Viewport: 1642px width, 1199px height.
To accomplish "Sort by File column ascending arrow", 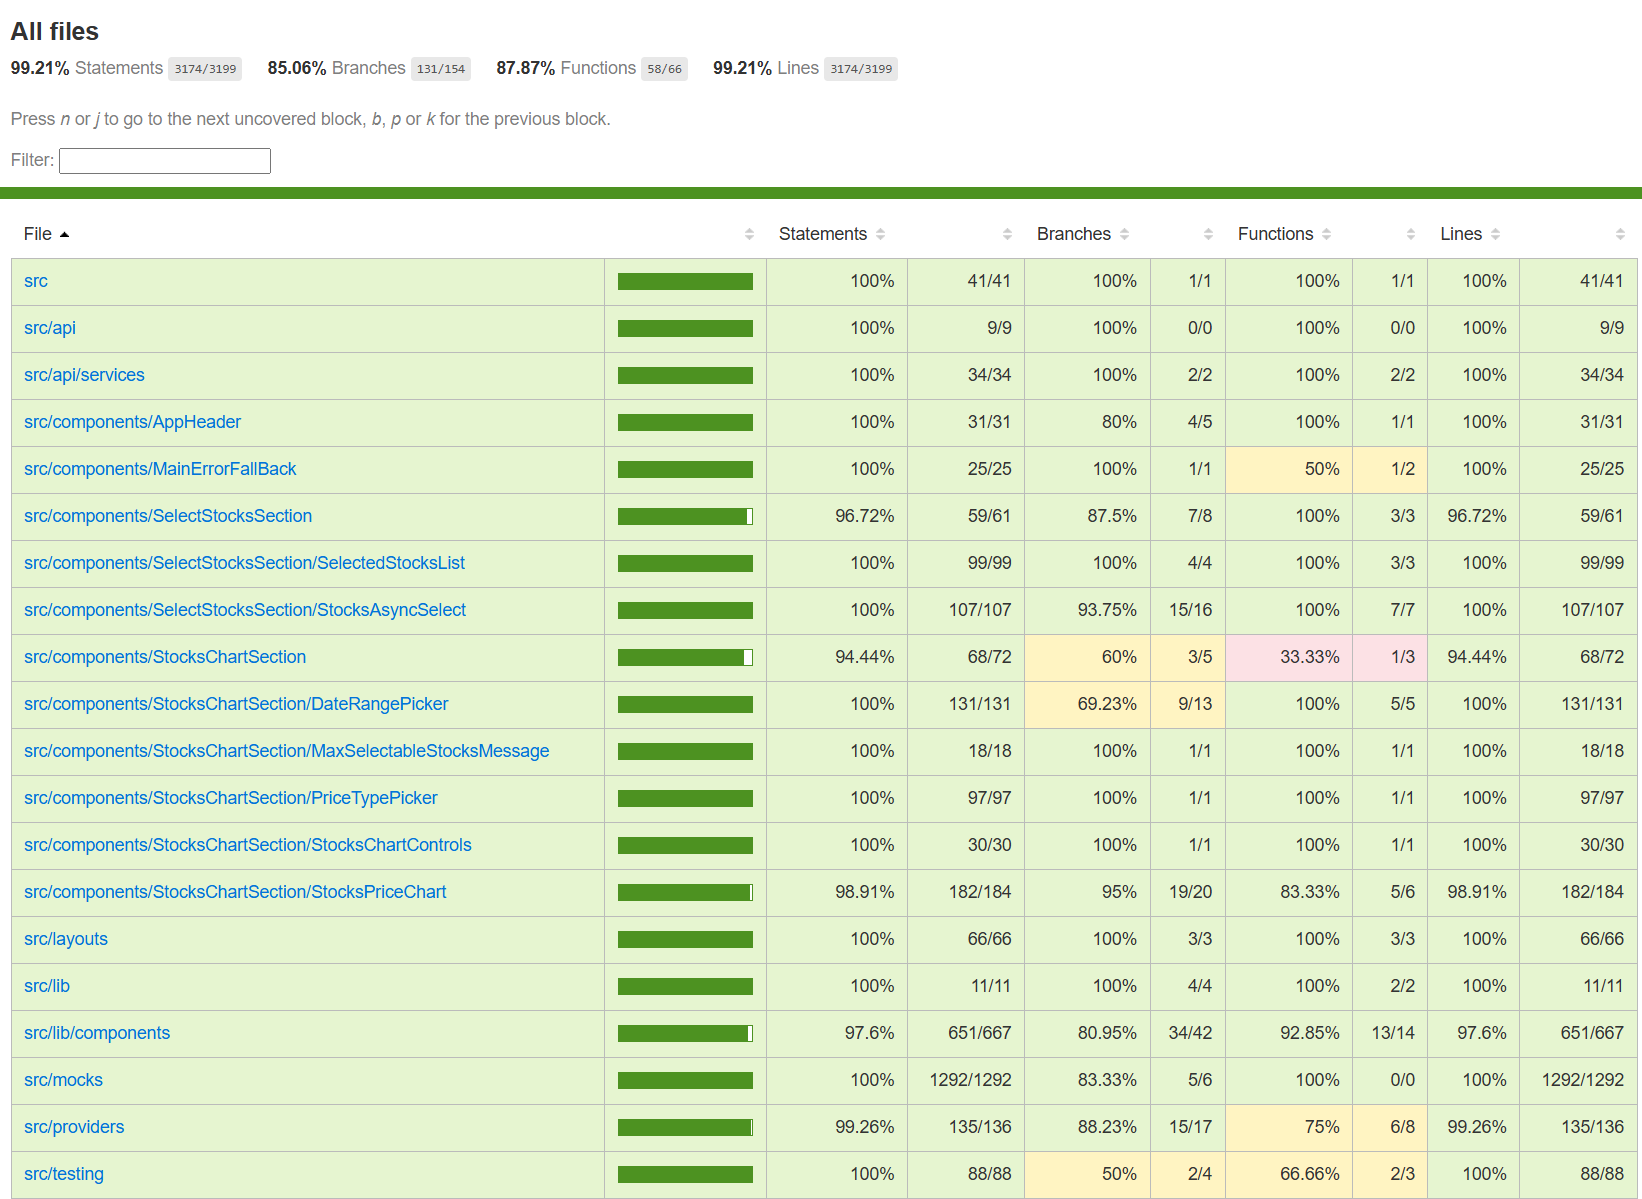I will (x=64, y=234).
